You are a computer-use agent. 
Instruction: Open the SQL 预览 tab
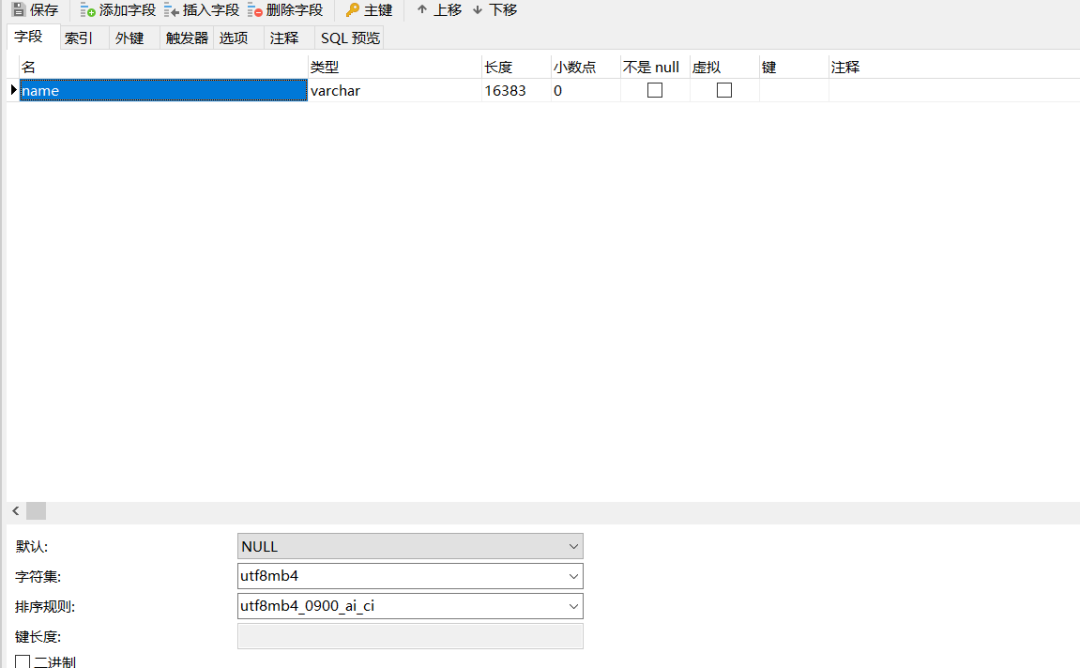[x=349, y=37]
